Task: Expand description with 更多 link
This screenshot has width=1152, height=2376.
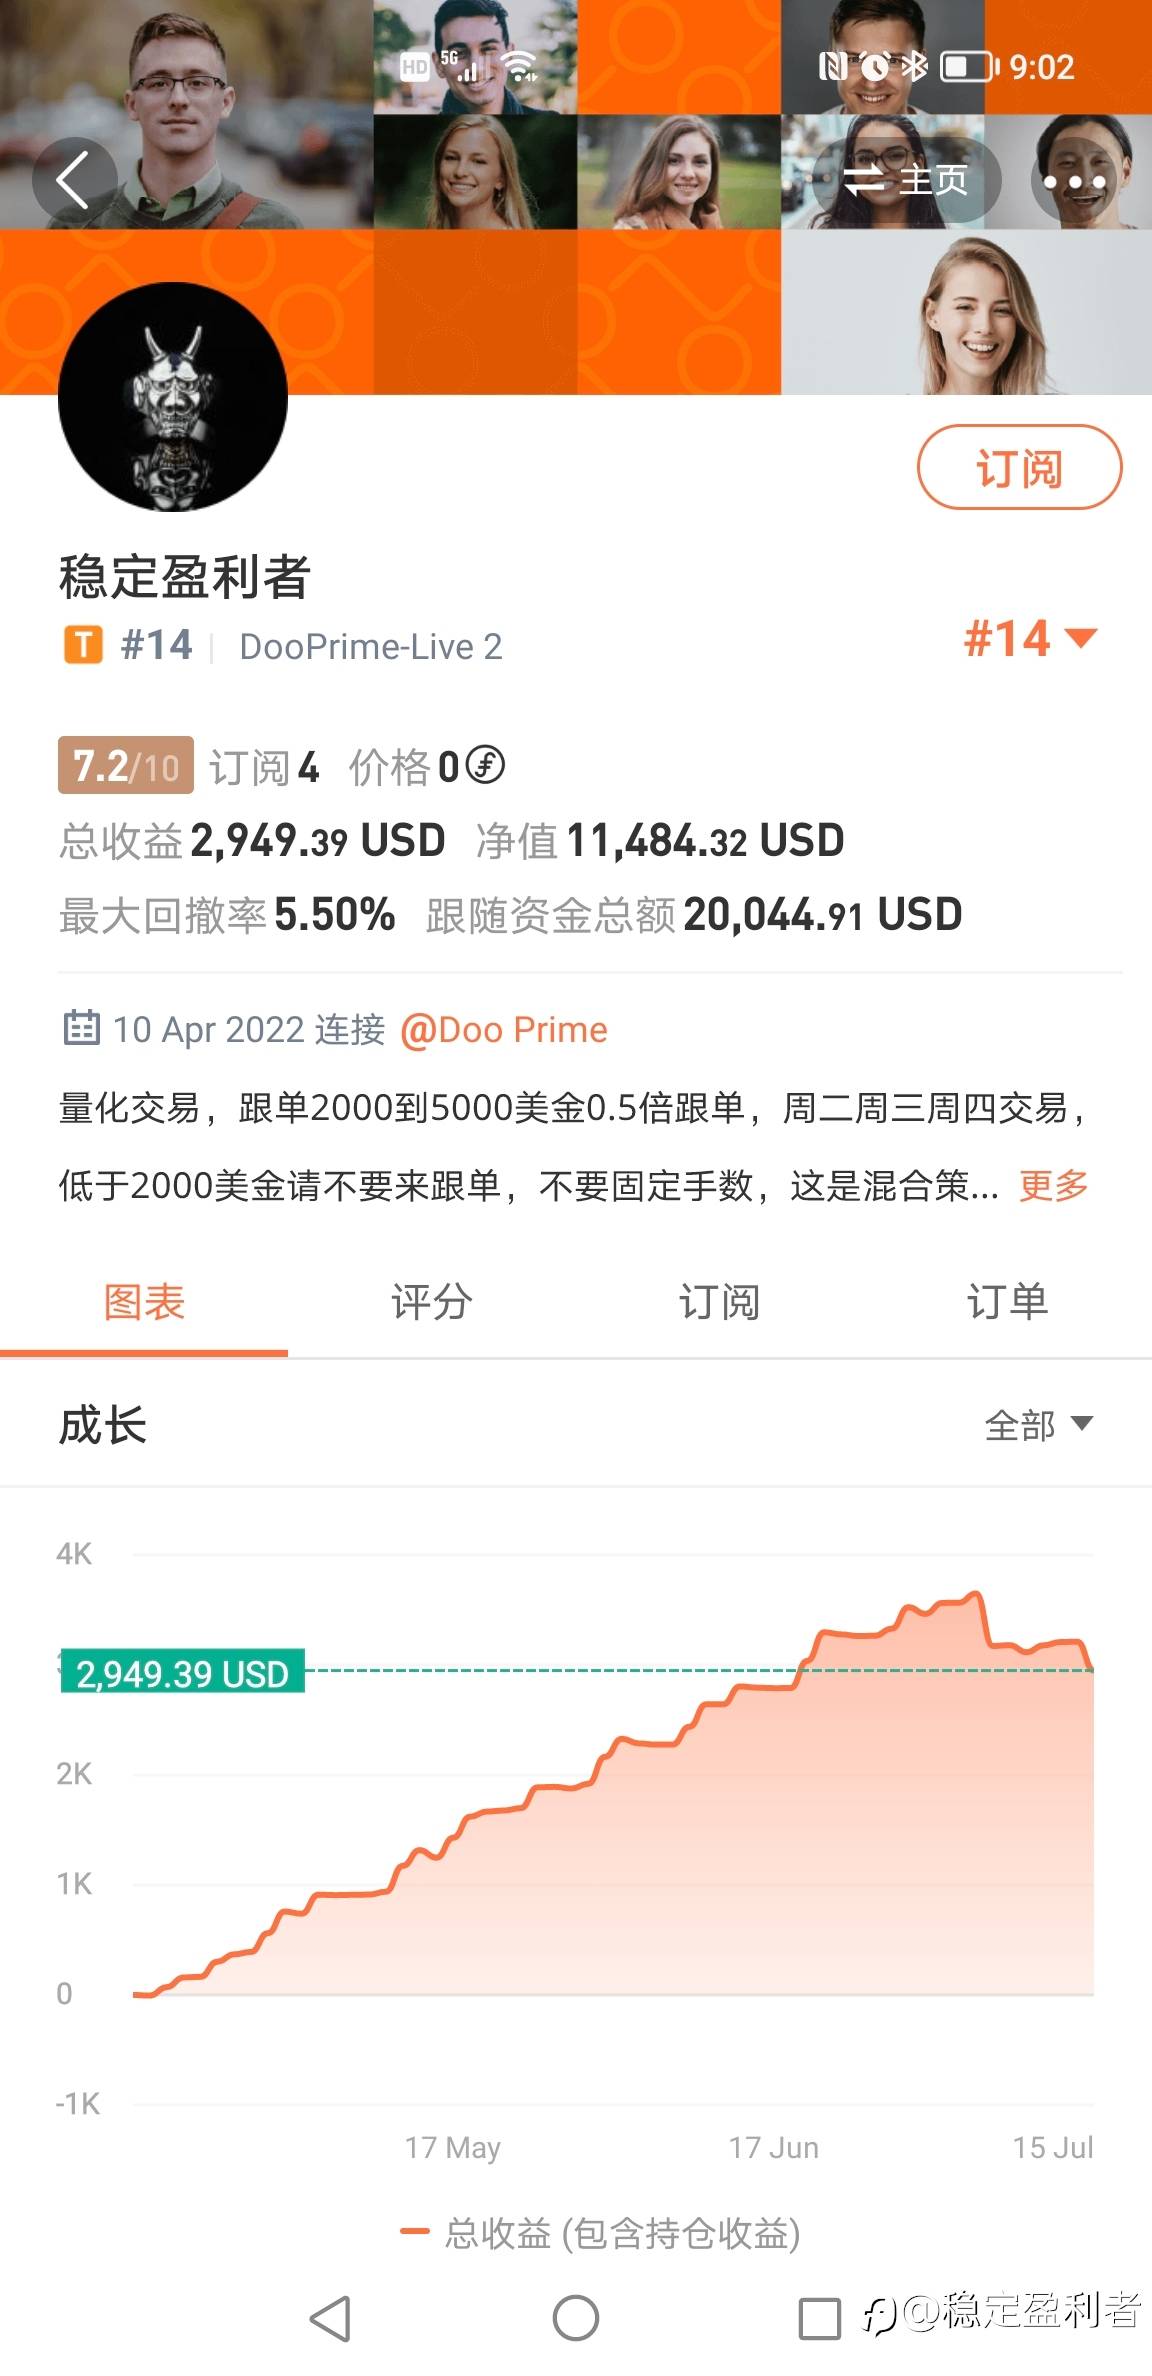Action: [1053, 1185]
